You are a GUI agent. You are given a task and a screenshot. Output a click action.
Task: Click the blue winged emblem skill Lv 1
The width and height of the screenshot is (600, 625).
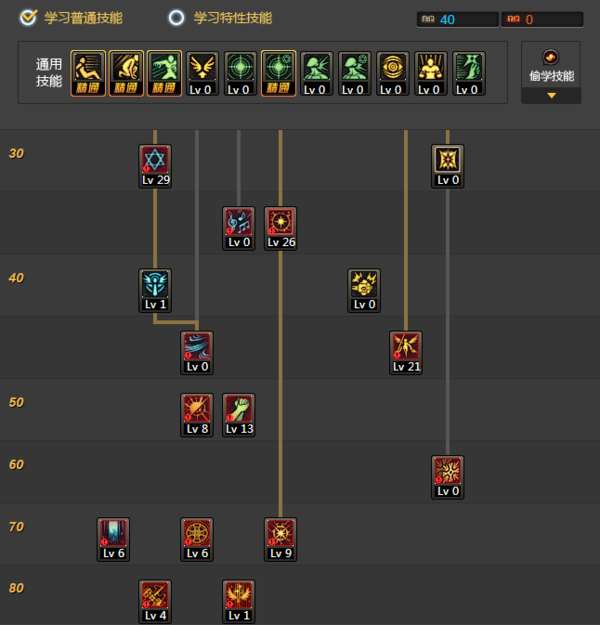tap(155, 291)
